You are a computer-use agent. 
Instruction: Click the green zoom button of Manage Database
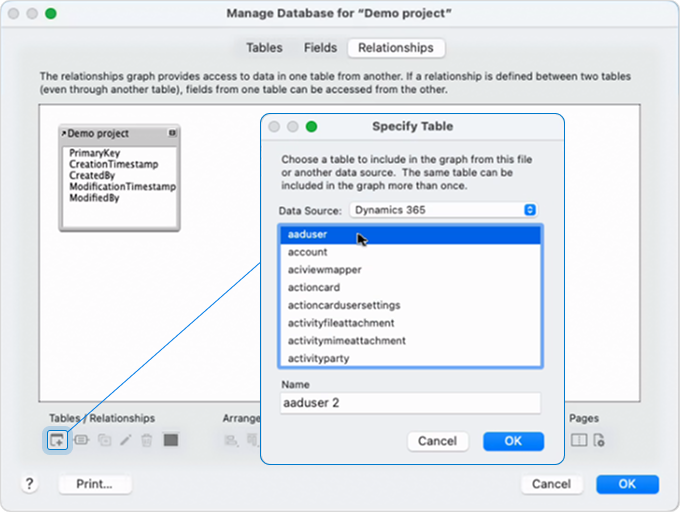point(51,13)
